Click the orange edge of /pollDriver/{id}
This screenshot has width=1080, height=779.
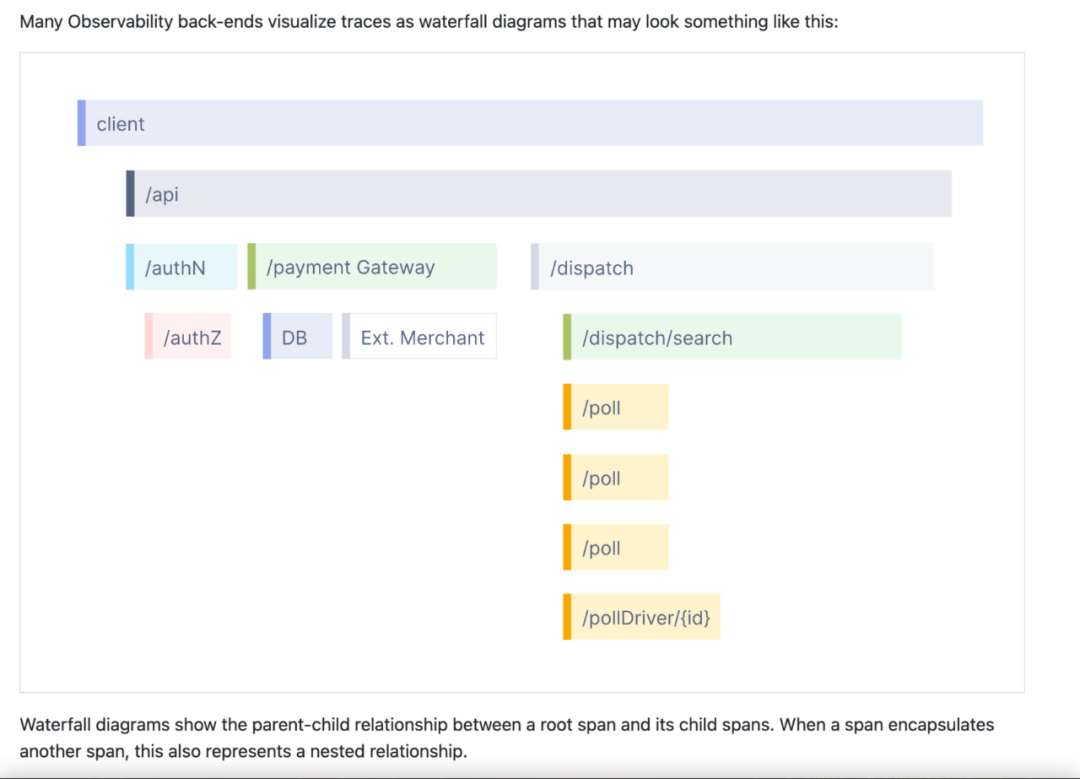click(565, 616)
